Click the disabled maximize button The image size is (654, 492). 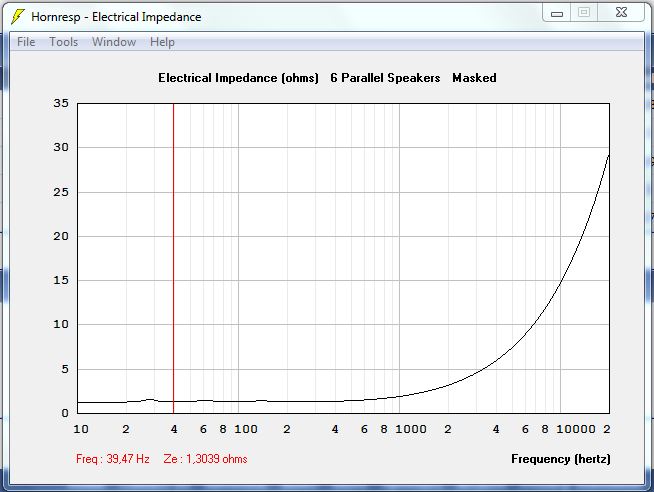[584, 13]
